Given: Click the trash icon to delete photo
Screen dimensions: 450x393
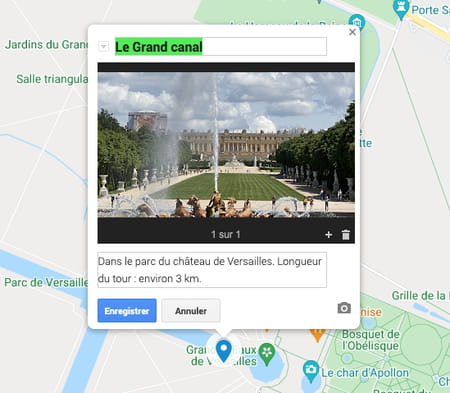Looking at the screenshot, I should (346, 234).
